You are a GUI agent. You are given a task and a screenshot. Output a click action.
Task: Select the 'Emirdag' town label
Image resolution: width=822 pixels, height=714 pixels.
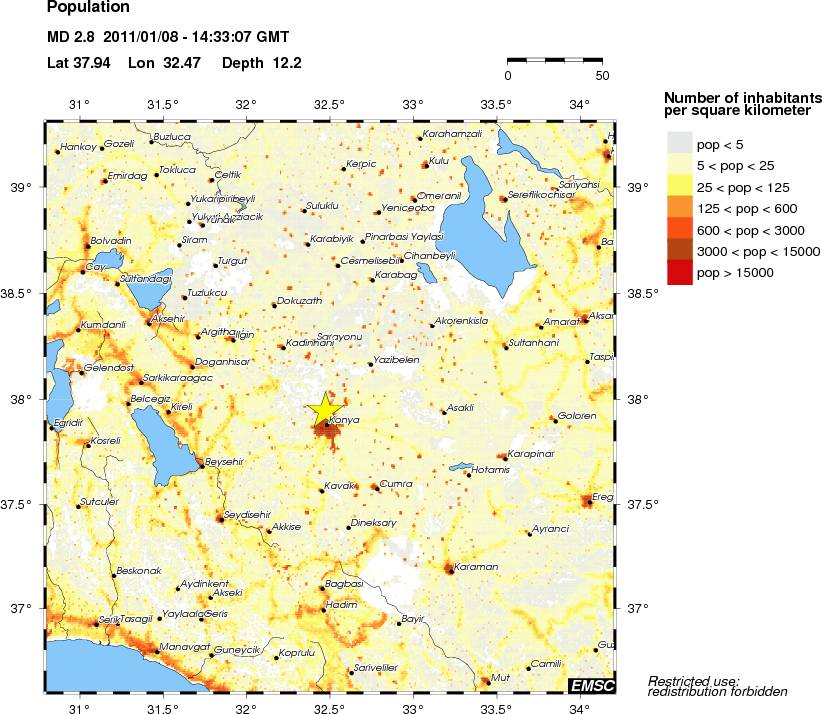coord(127,176)
